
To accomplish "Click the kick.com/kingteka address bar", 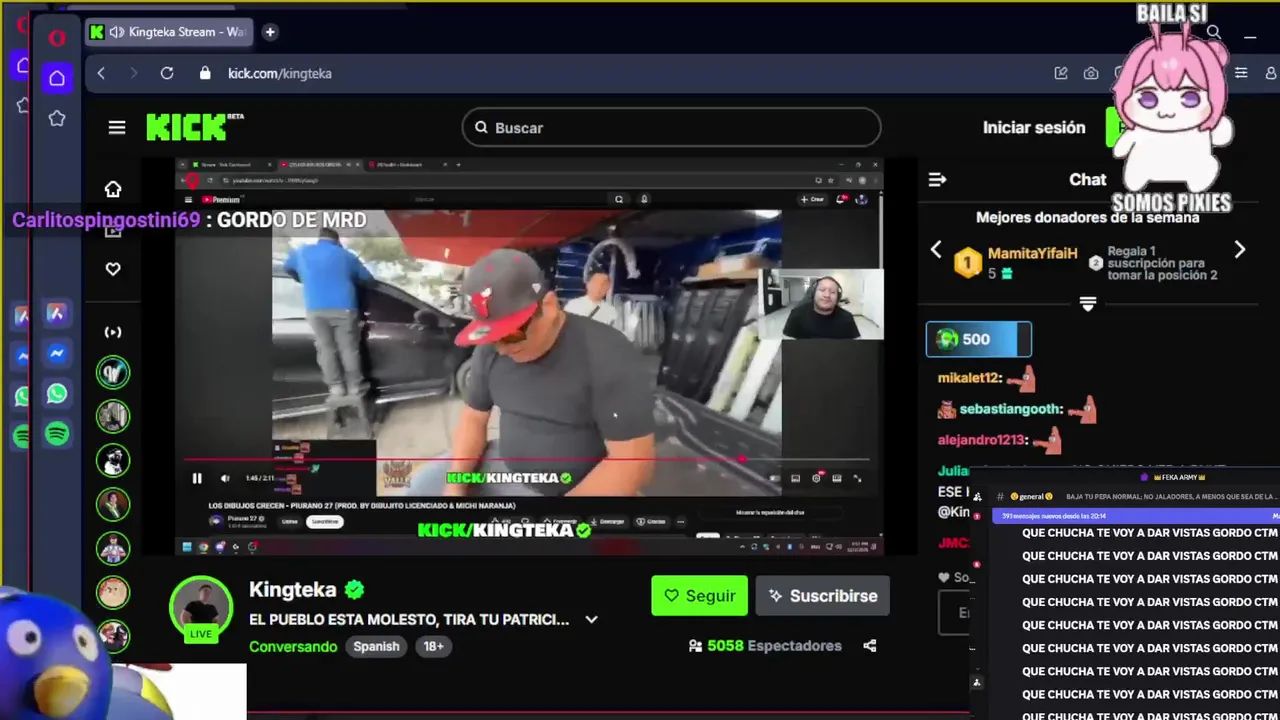I will (x=280, y=73).
